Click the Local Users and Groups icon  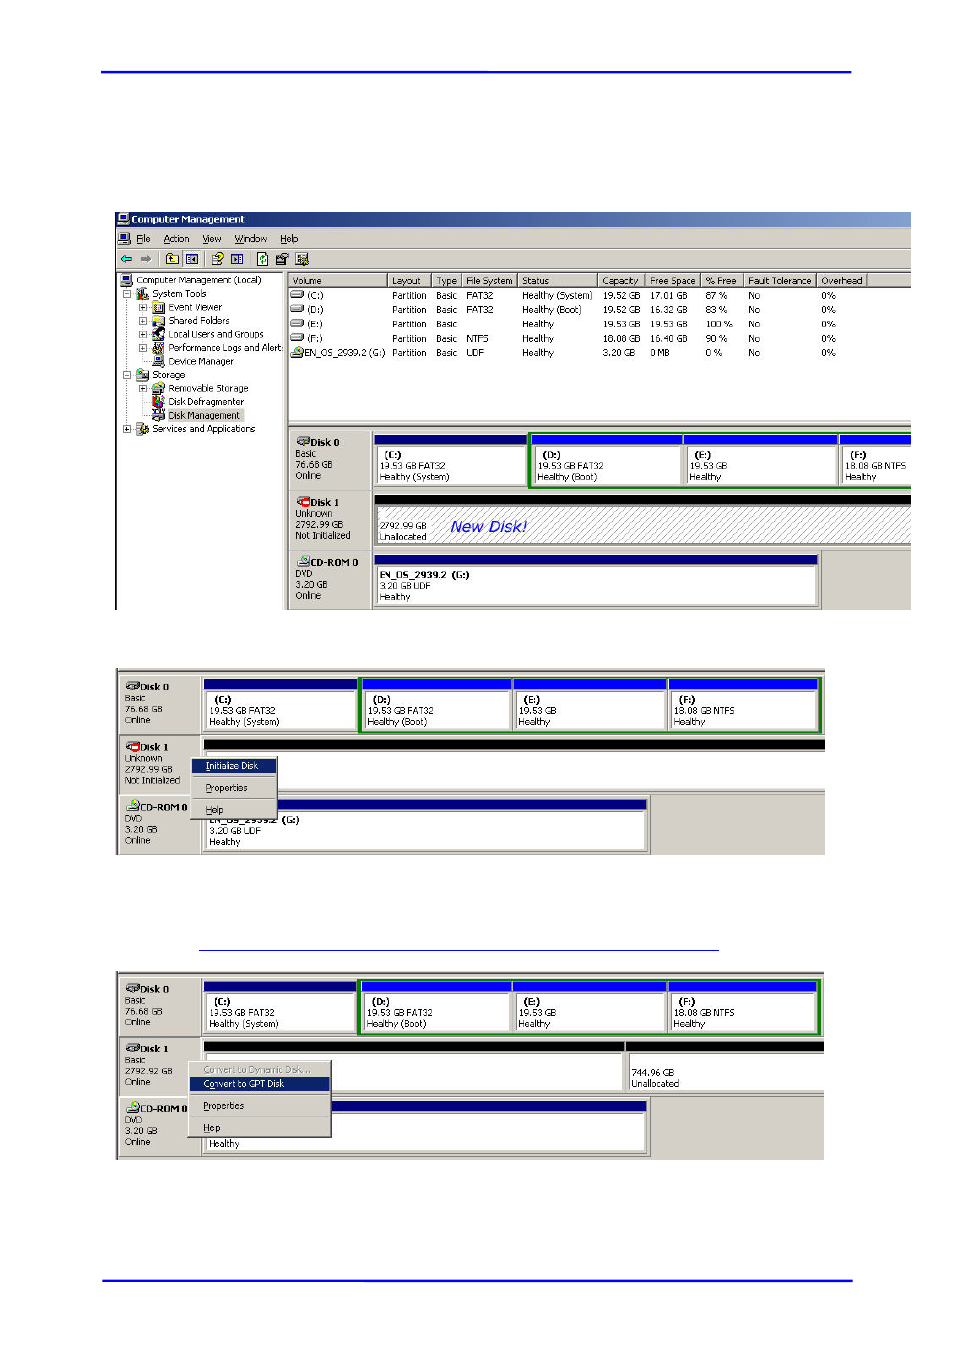[x=158, y=334]
